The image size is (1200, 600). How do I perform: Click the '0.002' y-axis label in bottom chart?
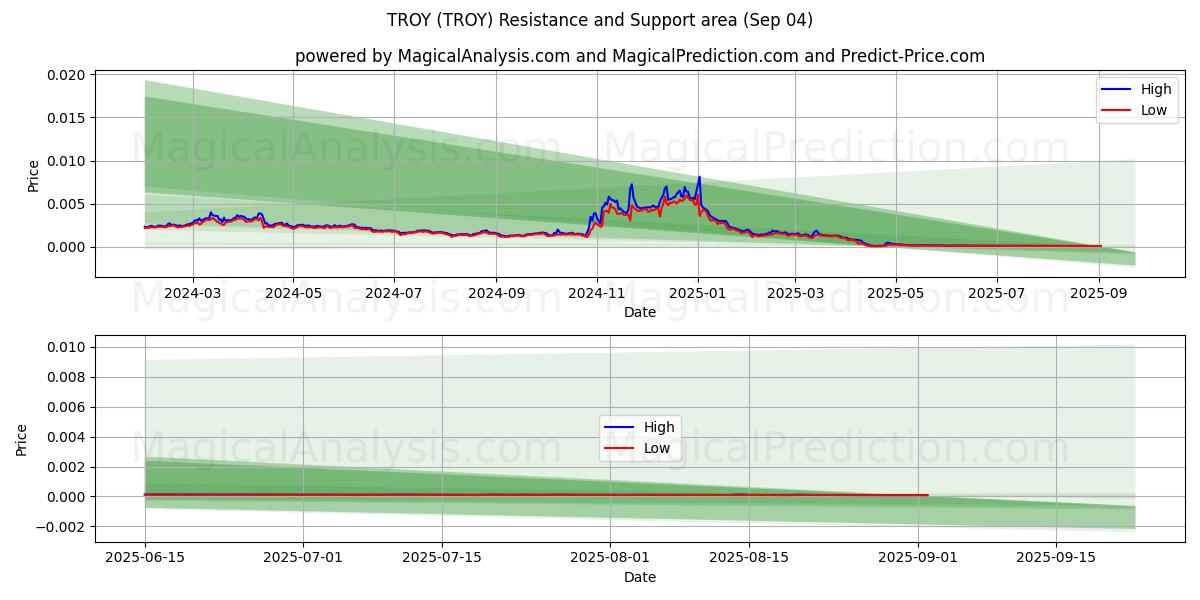coord(68,467)
